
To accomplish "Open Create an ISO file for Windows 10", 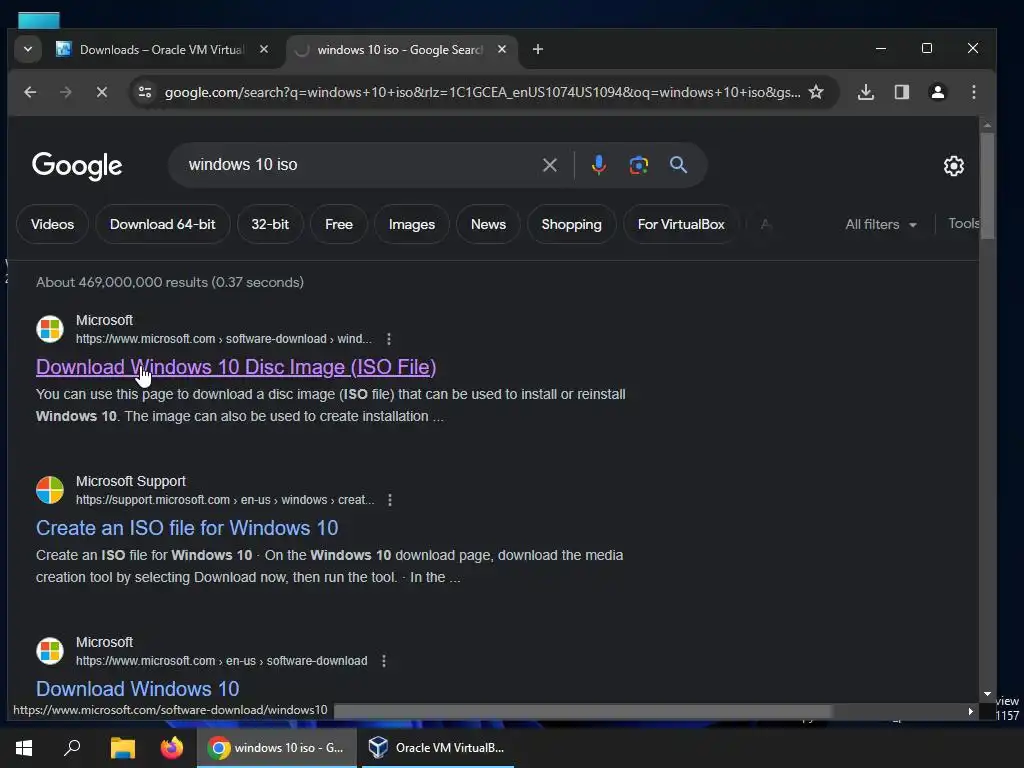I will click(x=187, y=528).
